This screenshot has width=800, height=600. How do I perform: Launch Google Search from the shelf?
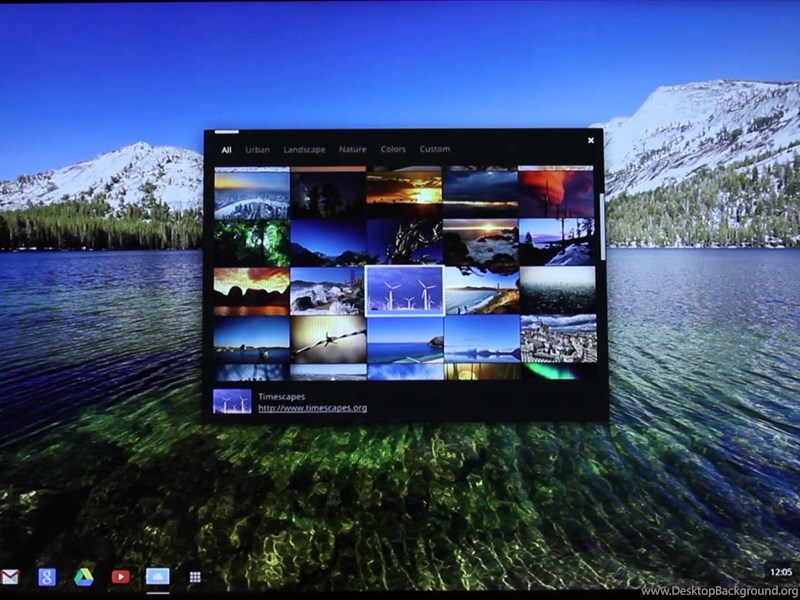[46, 577]
